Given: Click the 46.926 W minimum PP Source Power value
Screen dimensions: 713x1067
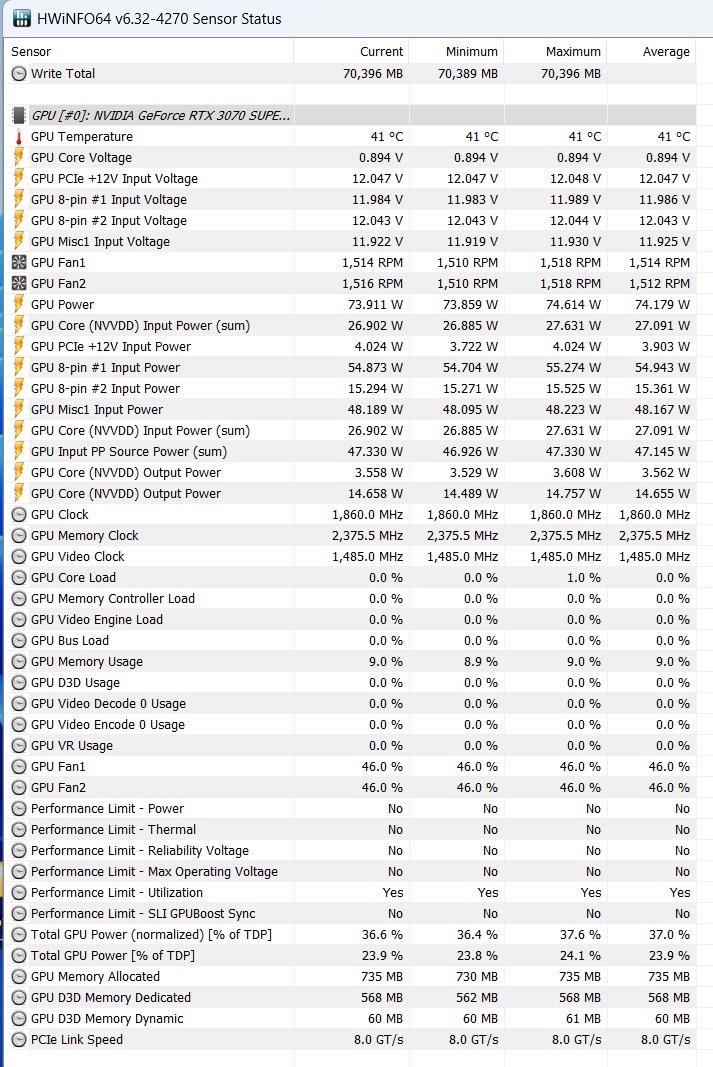Looking at the screenshot, I should pyautogui.click(x=471, y=452).
